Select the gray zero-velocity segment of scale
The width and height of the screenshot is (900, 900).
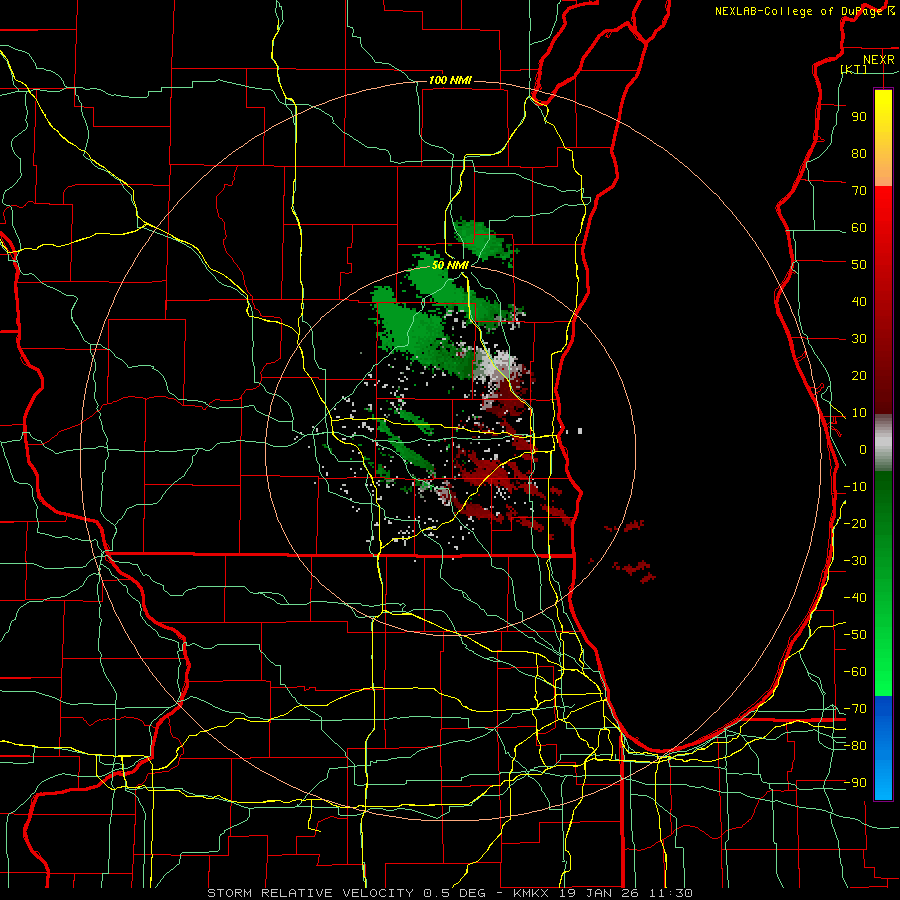point(883,443)
